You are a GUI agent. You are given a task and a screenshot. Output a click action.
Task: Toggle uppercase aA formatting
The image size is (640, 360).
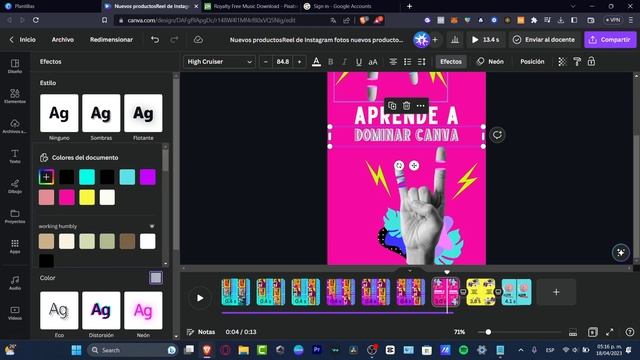coord(373,62)
